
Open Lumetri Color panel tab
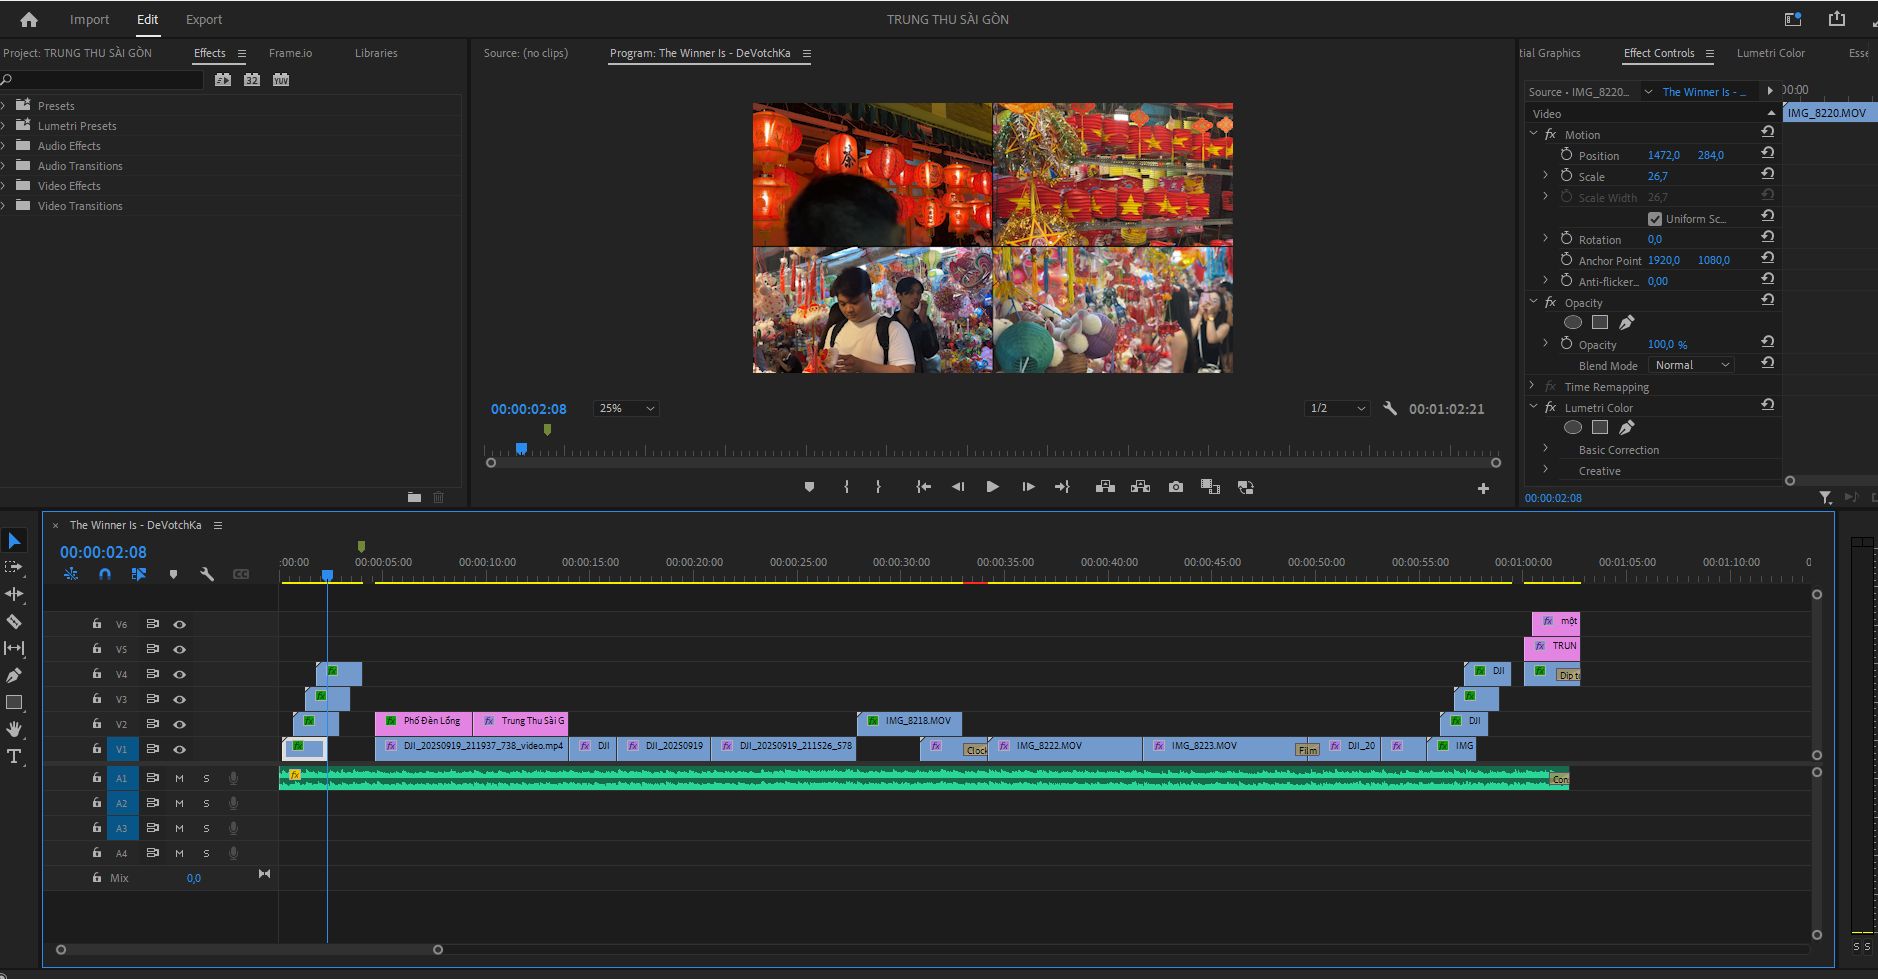click(x=1771, y=53)
